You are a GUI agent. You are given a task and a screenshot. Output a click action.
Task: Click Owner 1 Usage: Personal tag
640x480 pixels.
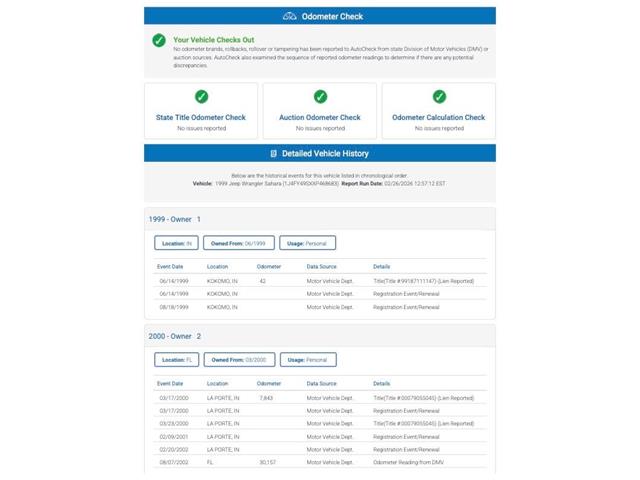tap(307, 243)
